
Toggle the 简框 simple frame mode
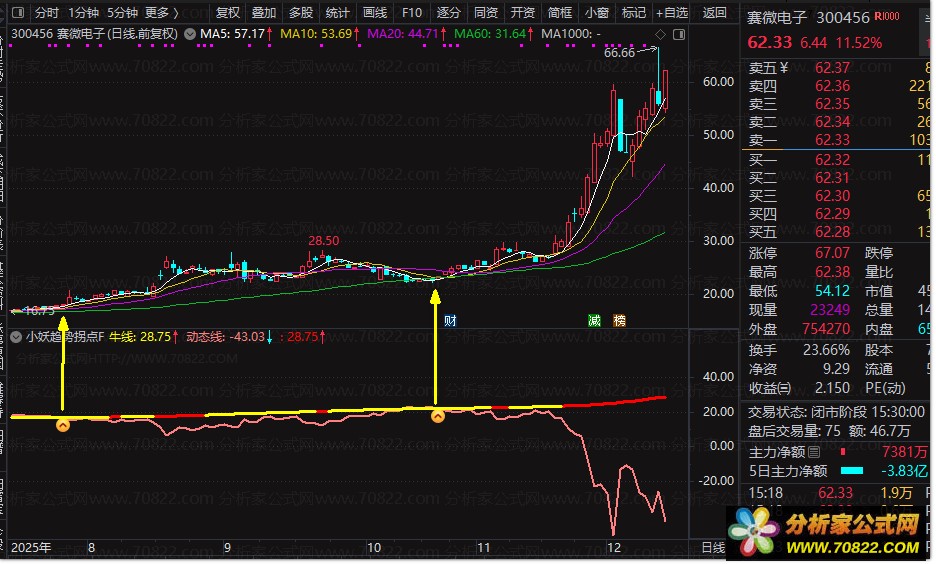[x=559, y=12]
